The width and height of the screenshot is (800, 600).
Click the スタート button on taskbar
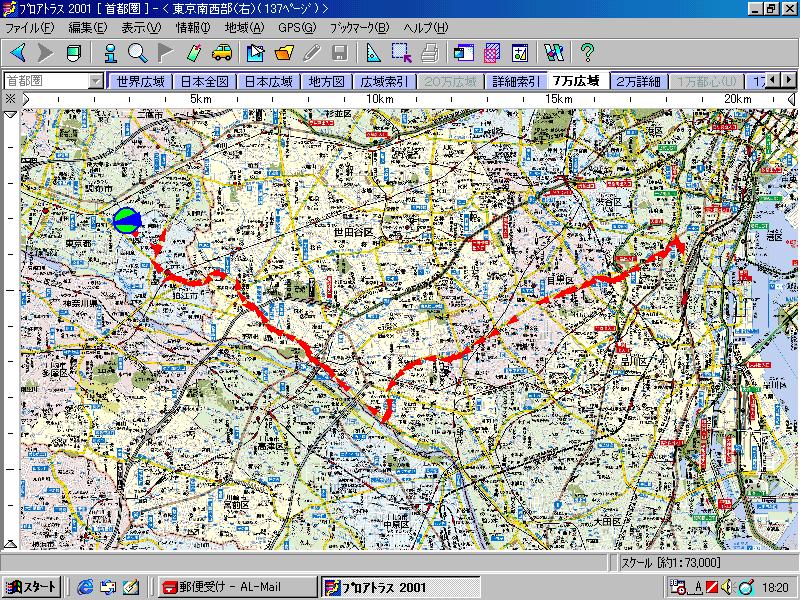click(x=31, y=587)
